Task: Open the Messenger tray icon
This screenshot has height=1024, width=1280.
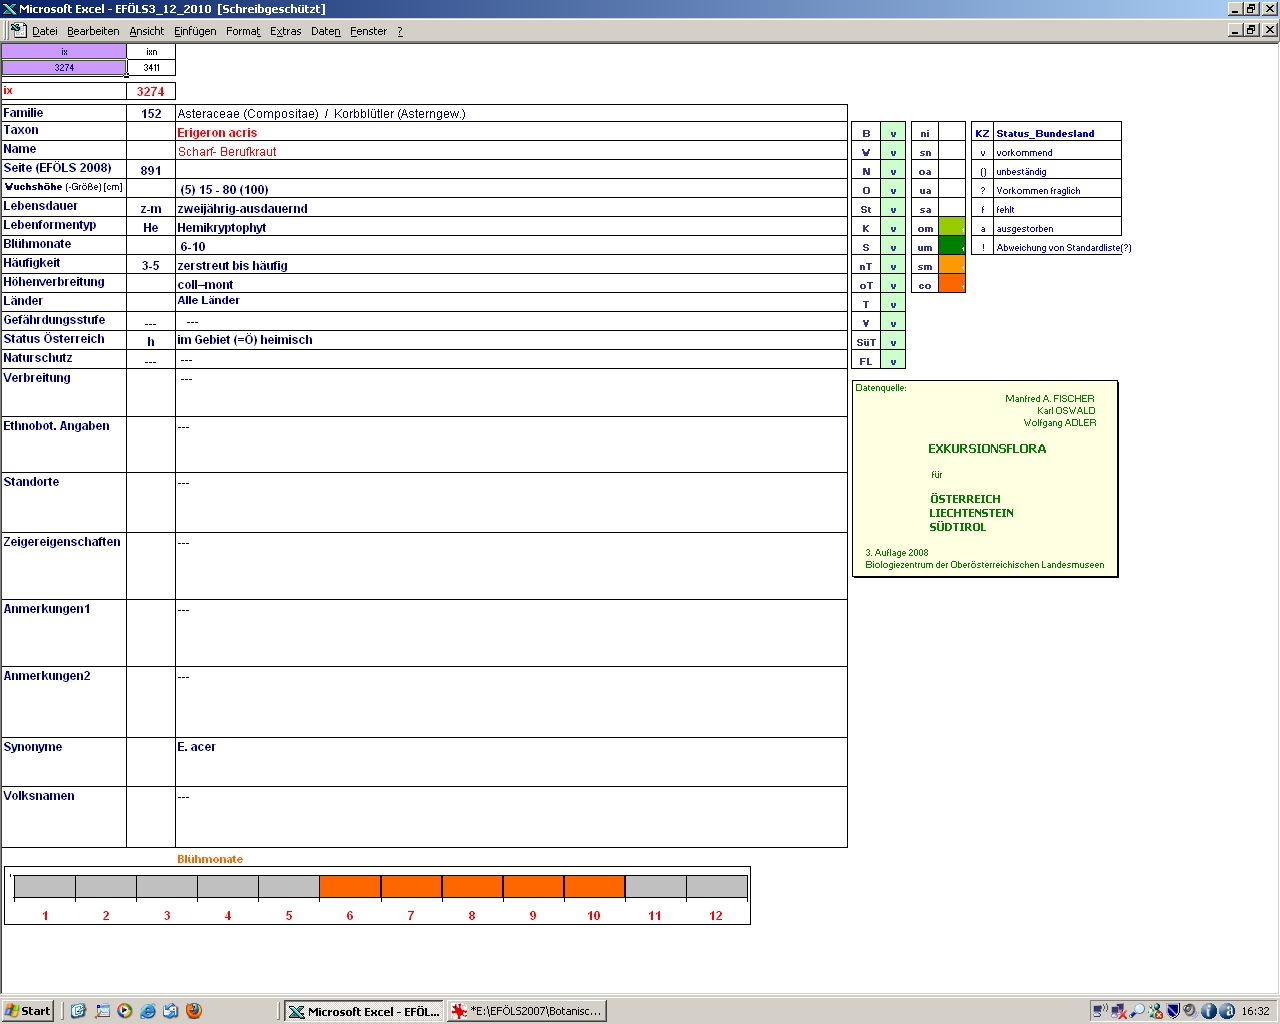Action: pos(1155,1011)
